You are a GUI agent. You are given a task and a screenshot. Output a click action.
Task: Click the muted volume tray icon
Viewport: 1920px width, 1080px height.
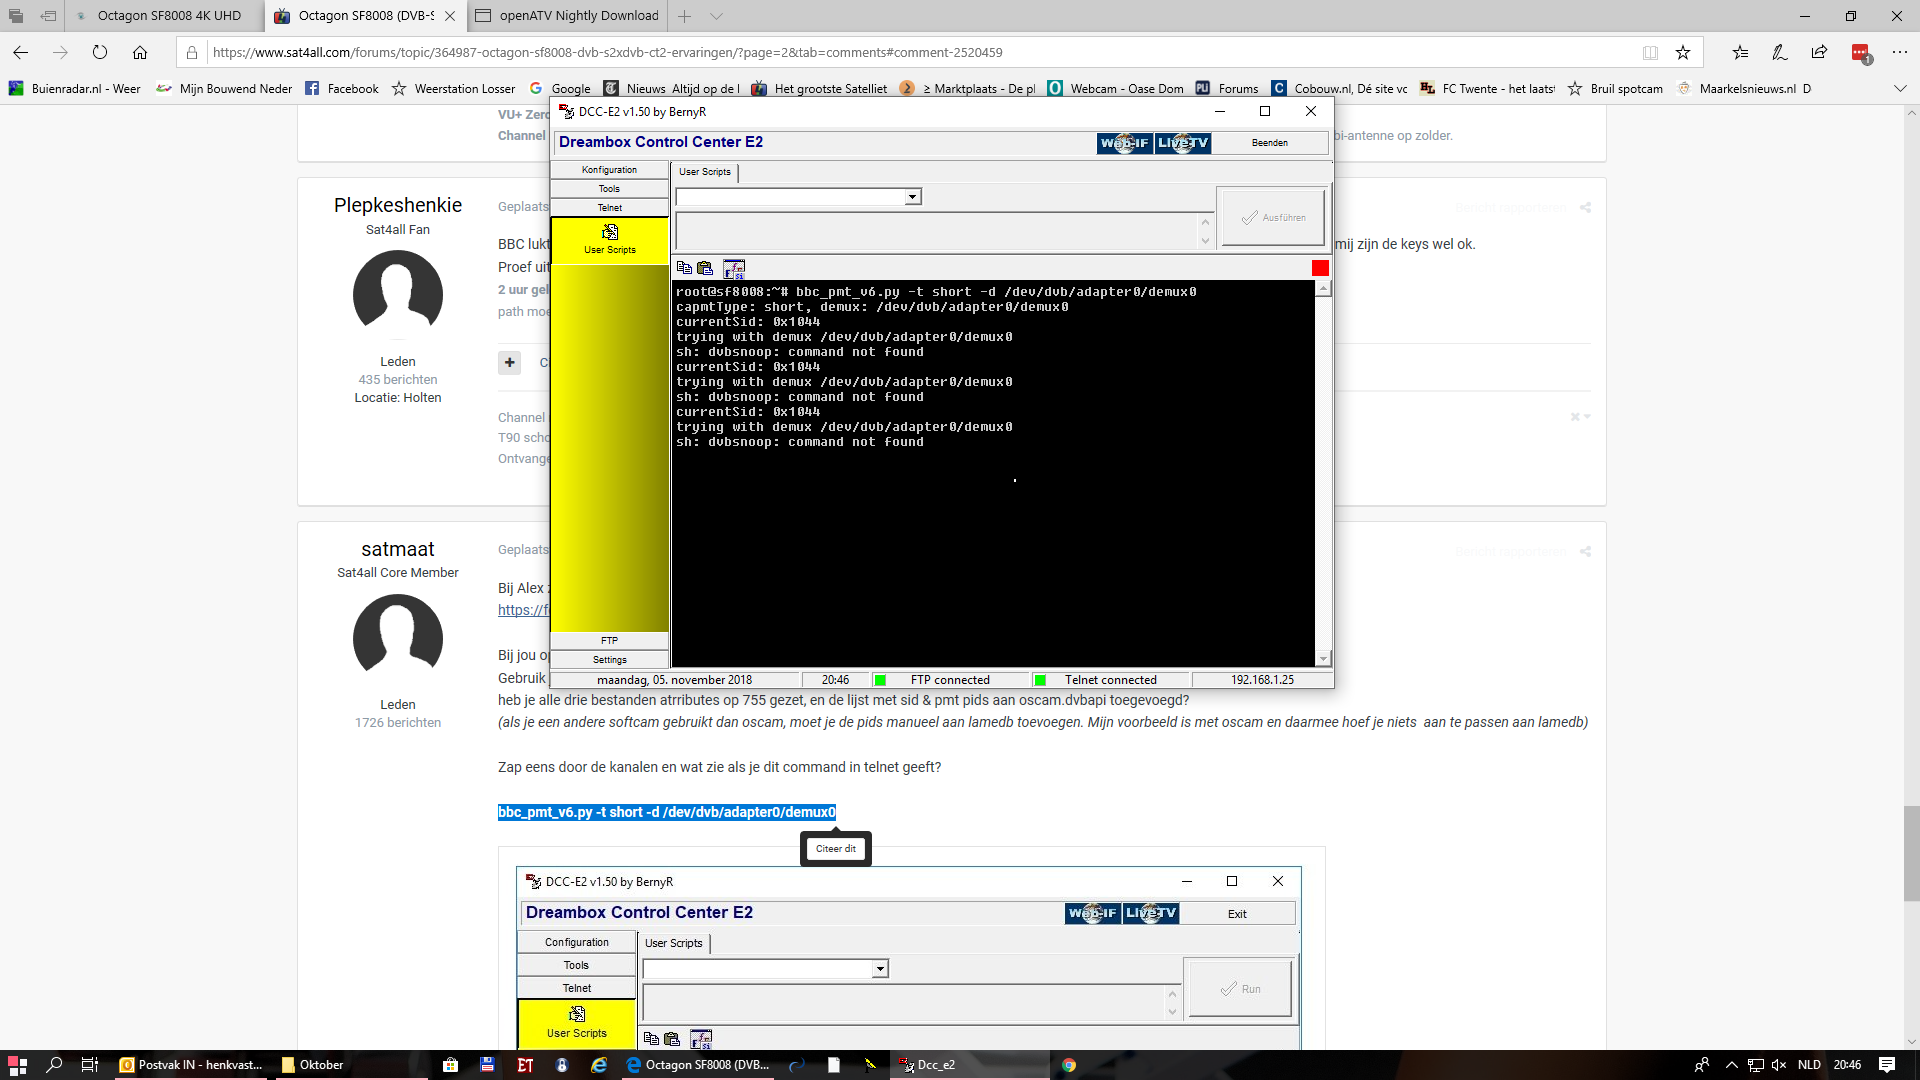coord(1779,1065)
